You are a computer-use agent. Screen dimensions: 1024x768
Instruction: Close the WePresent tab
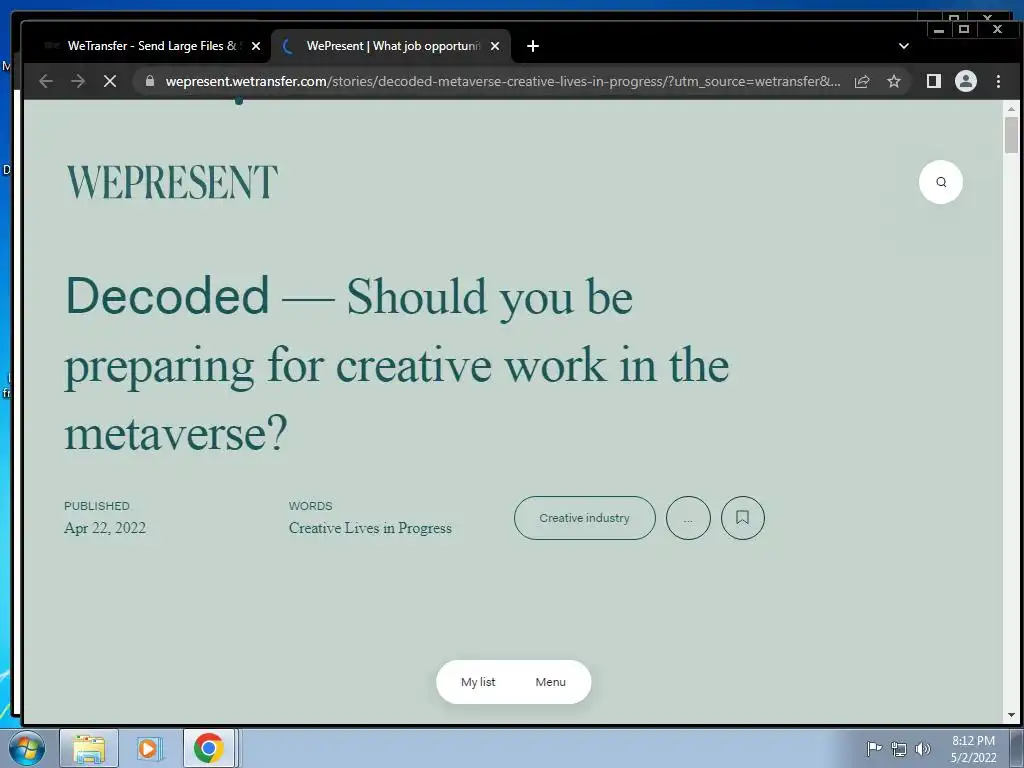(x=495, y=46)
